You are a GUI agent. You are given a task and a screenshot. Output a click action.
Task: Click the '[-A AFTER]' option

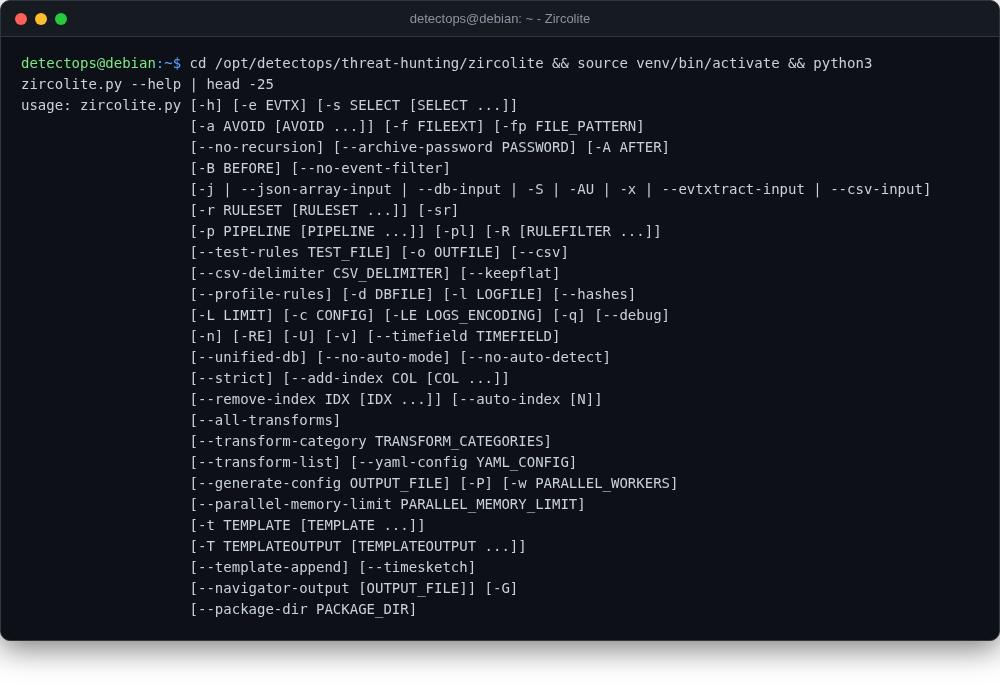coord(628,147)
